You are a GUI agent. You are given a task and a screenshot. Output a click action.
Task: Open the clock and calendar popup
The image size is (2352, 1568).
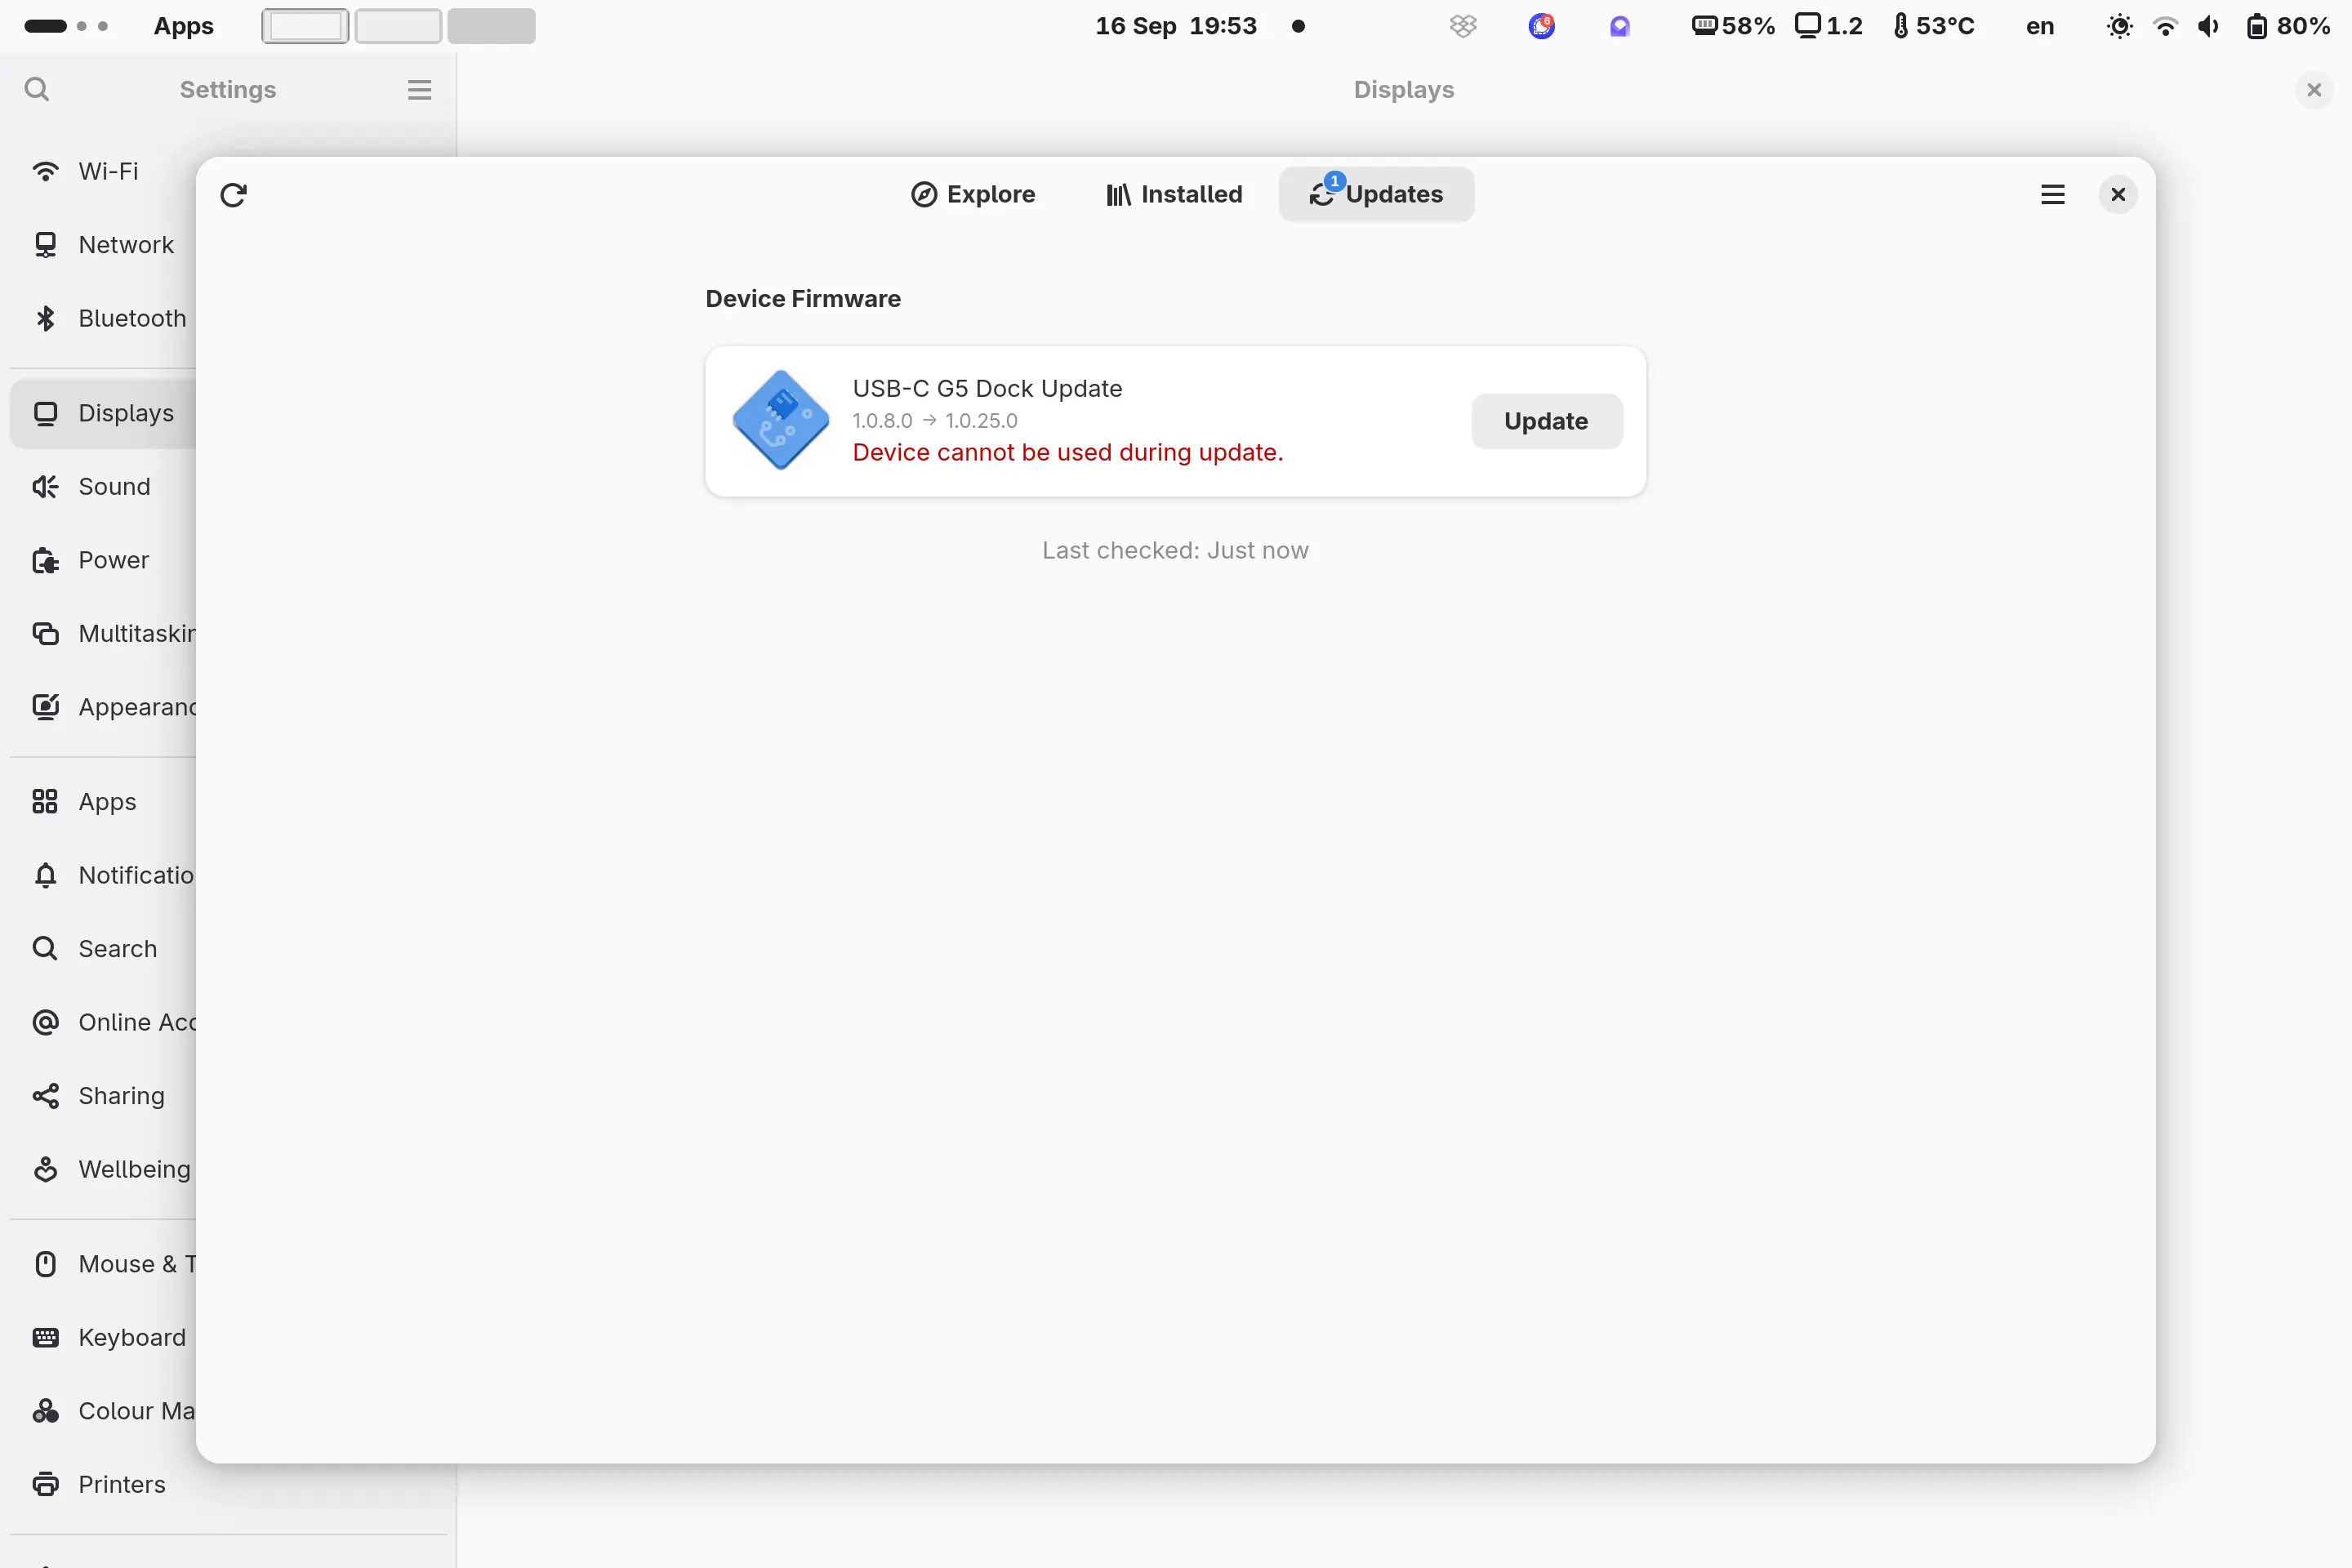tap(1175, 26)
